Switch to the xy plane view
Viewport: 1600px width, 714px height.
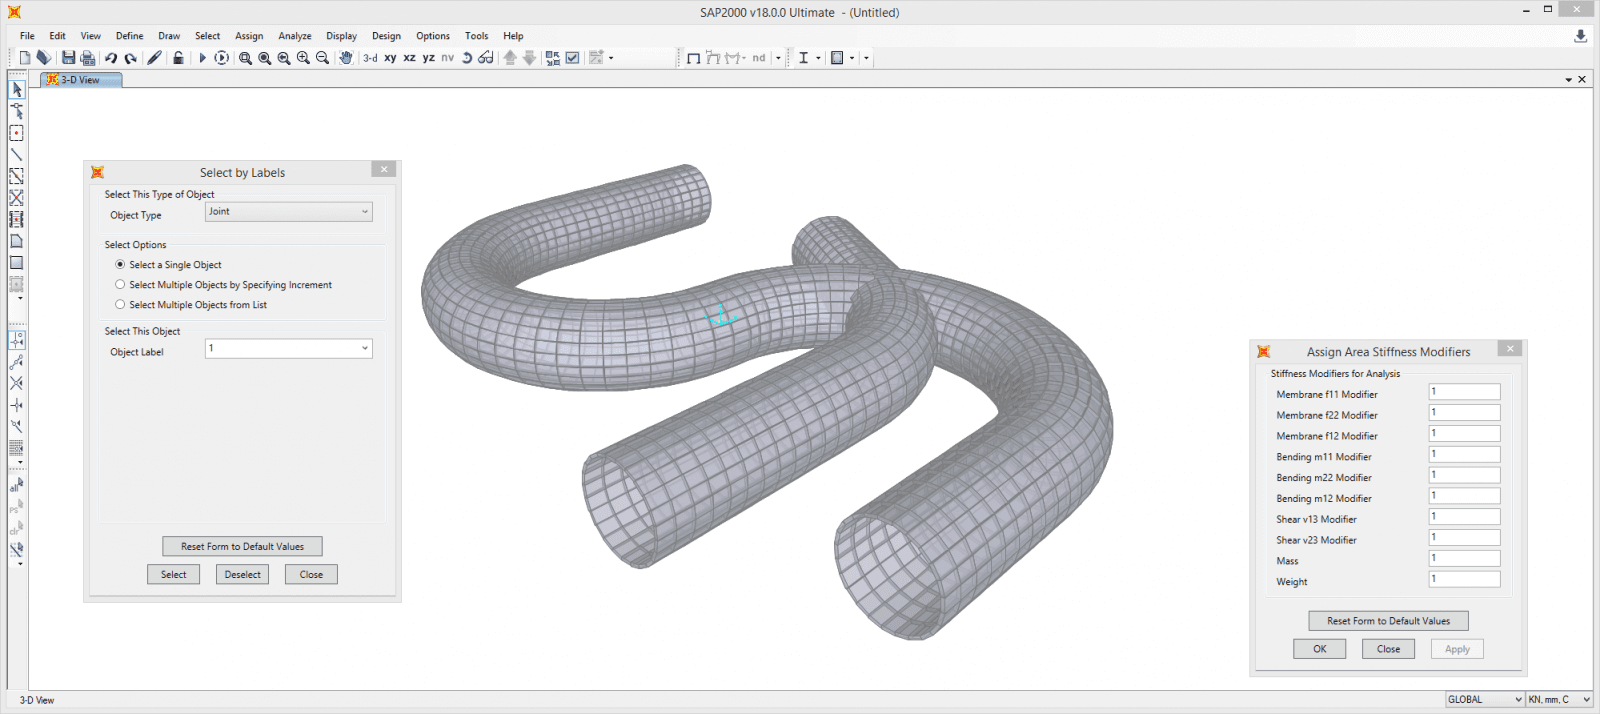390,58
